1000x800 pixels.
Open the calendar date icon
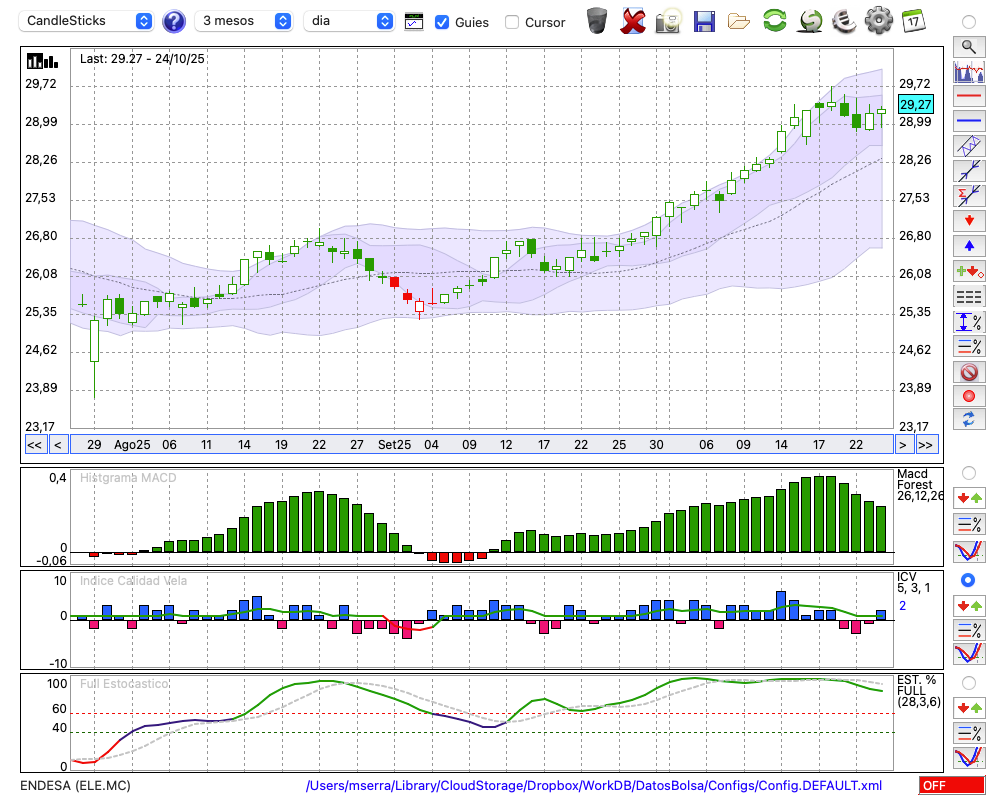coord(913,21)
